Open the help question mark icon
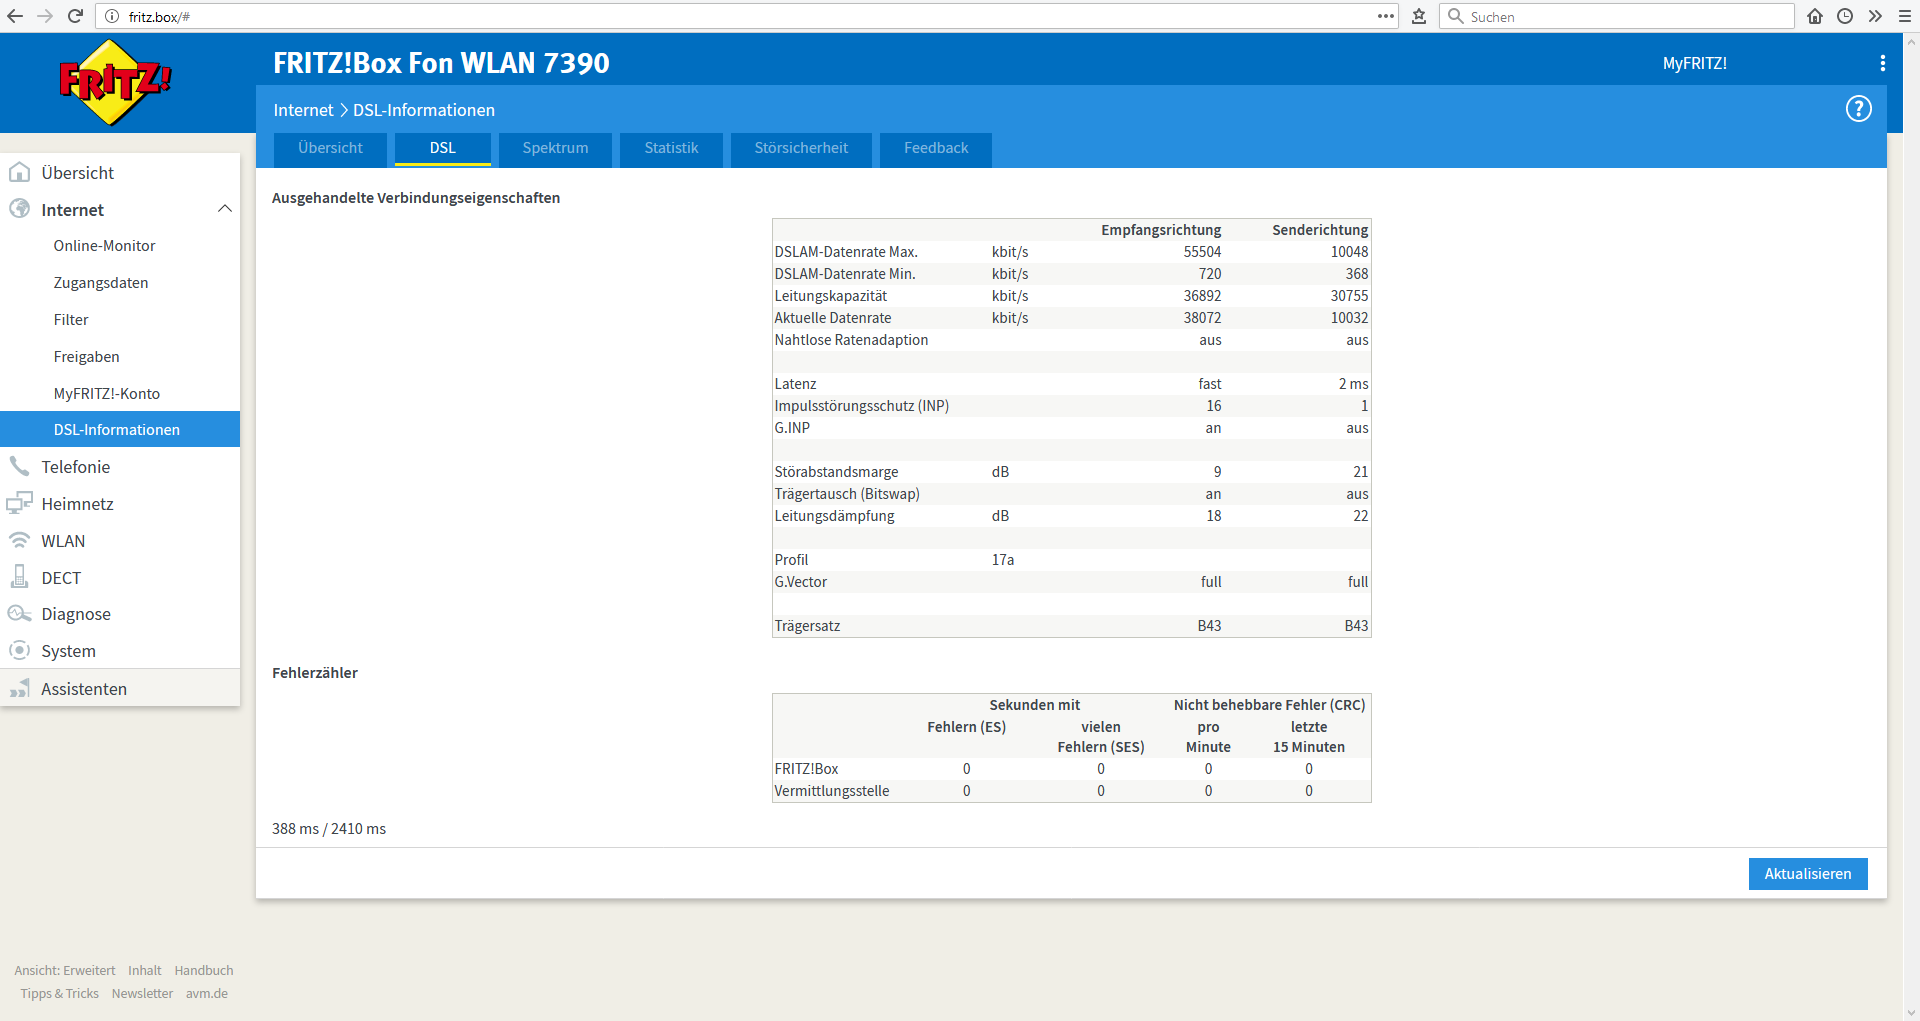The height and width of the screenshot is (1021, 1920). (1858, 109)
